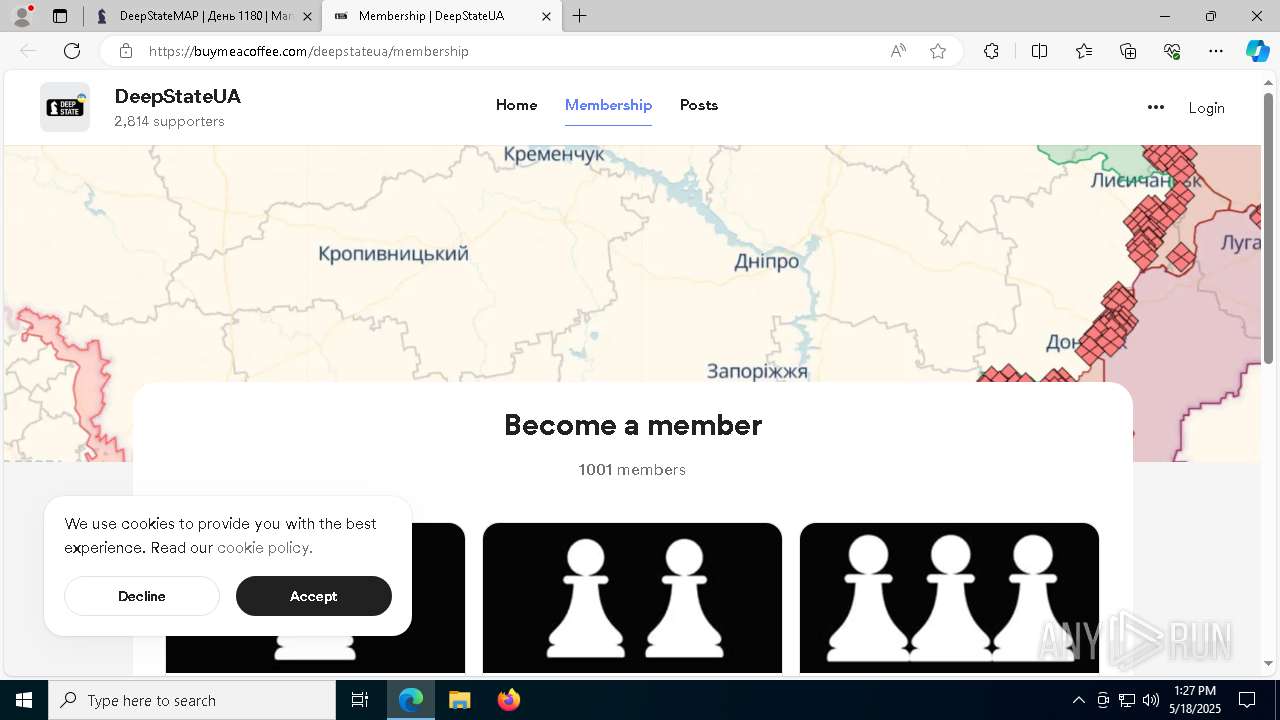Open the taskbar clock and date

pyautogui.click(x=1194, y=700)
